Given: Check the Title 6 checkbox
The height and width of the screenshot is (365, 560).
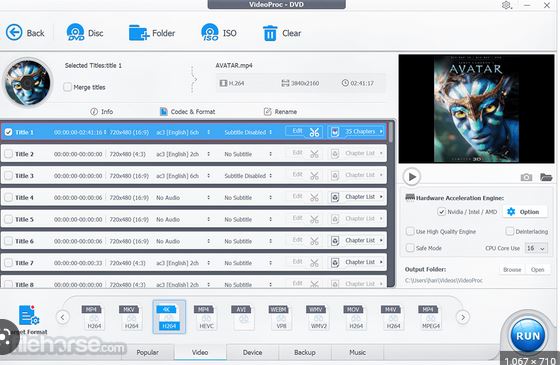Looking at the screenshot, I should pos(9,241).
